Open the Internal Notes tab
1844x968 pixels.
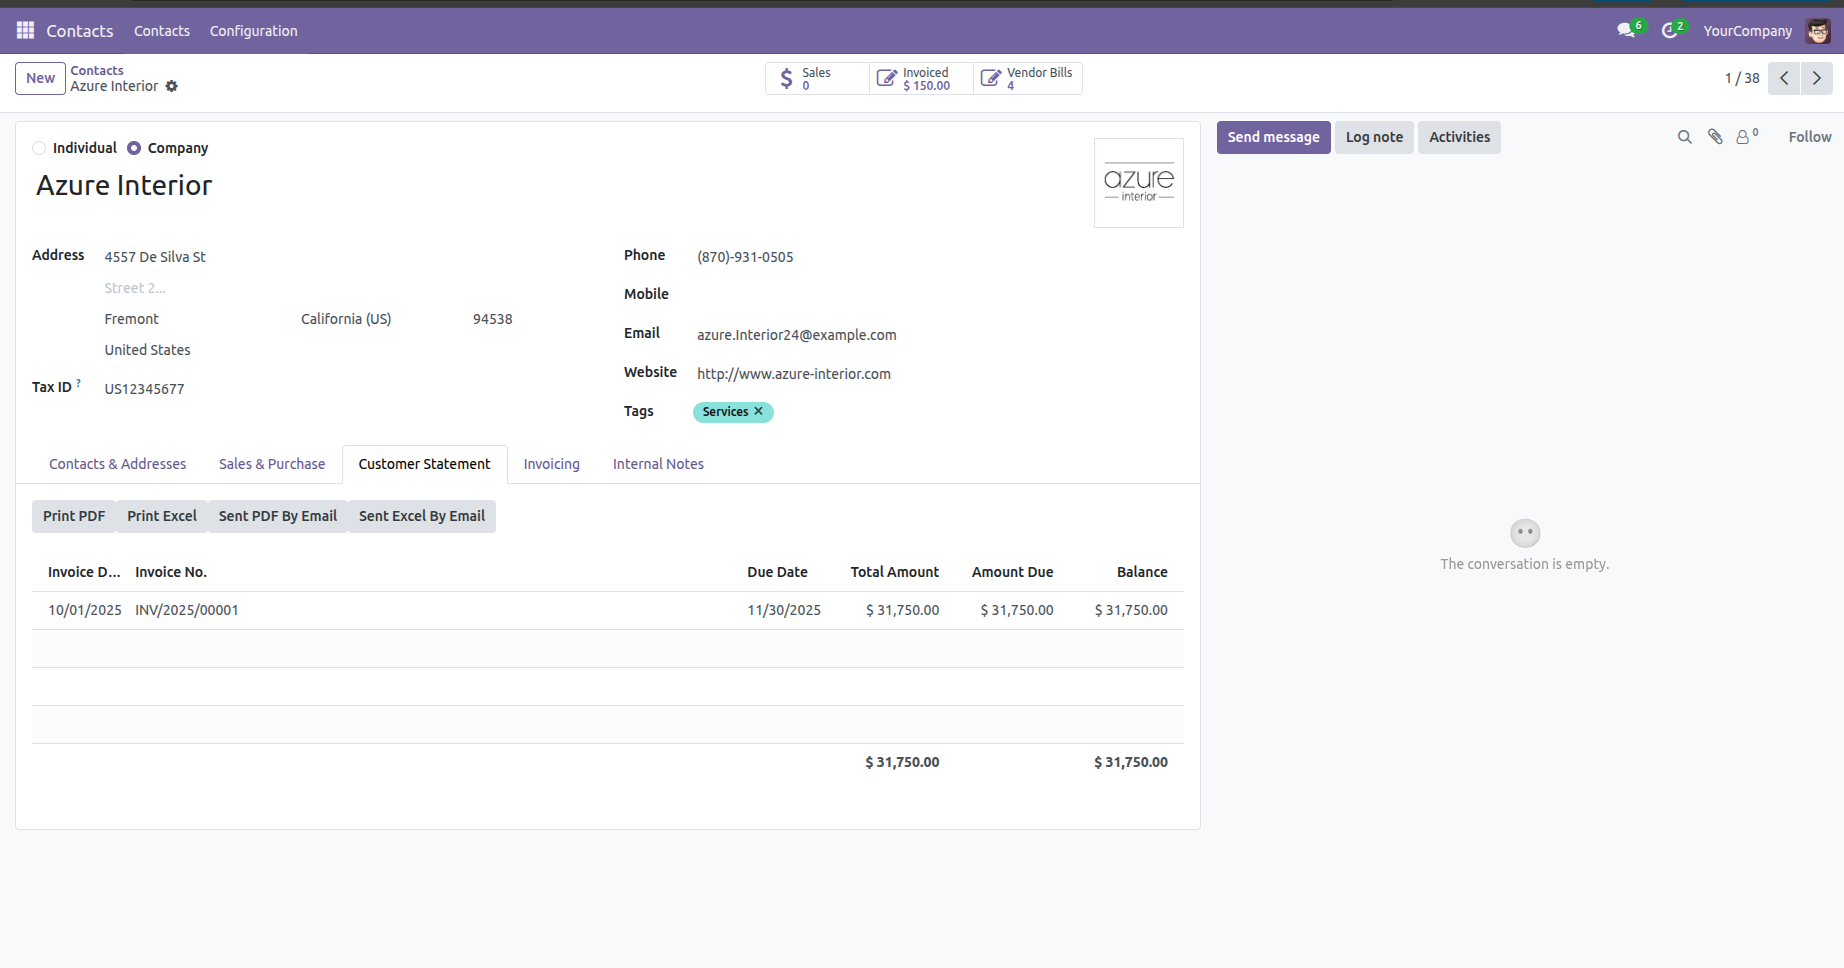pos(658,464)
